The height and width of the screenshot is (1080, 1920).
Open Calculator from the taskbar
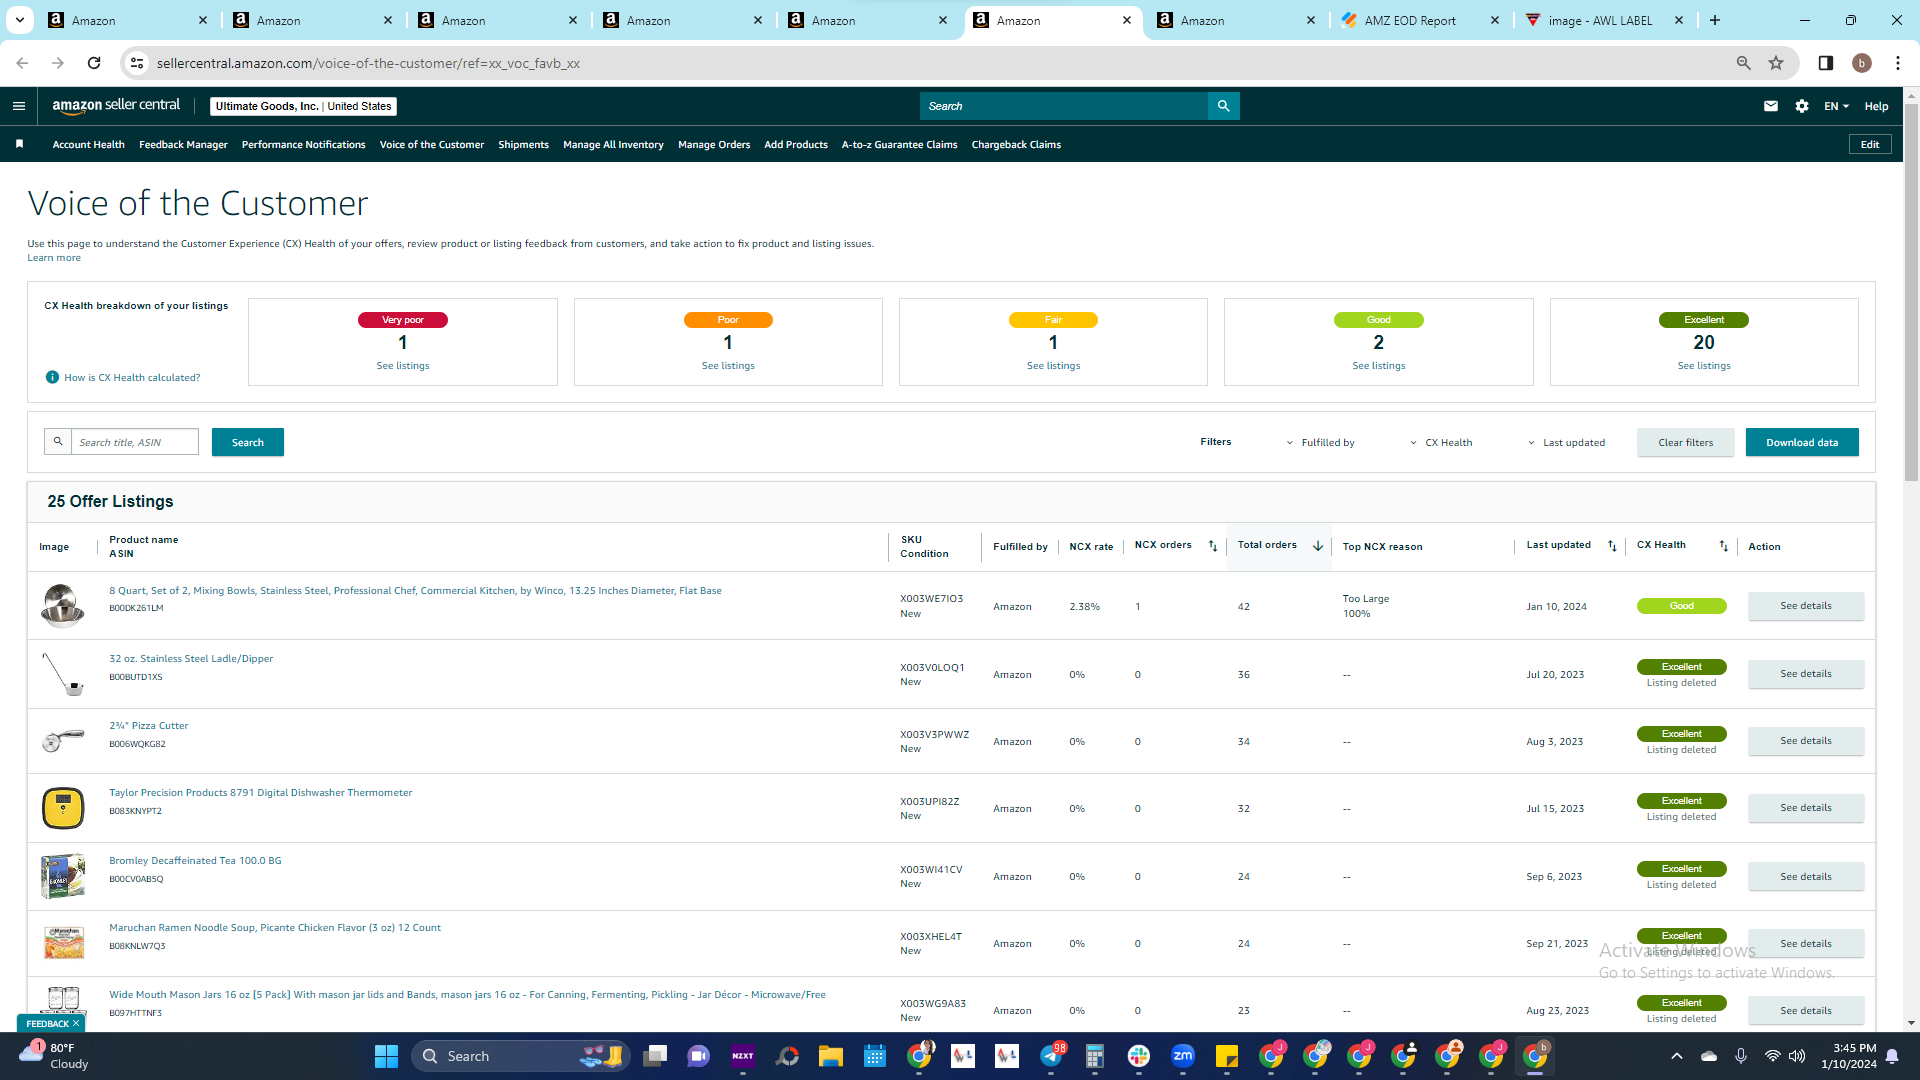[1095, 1056]
